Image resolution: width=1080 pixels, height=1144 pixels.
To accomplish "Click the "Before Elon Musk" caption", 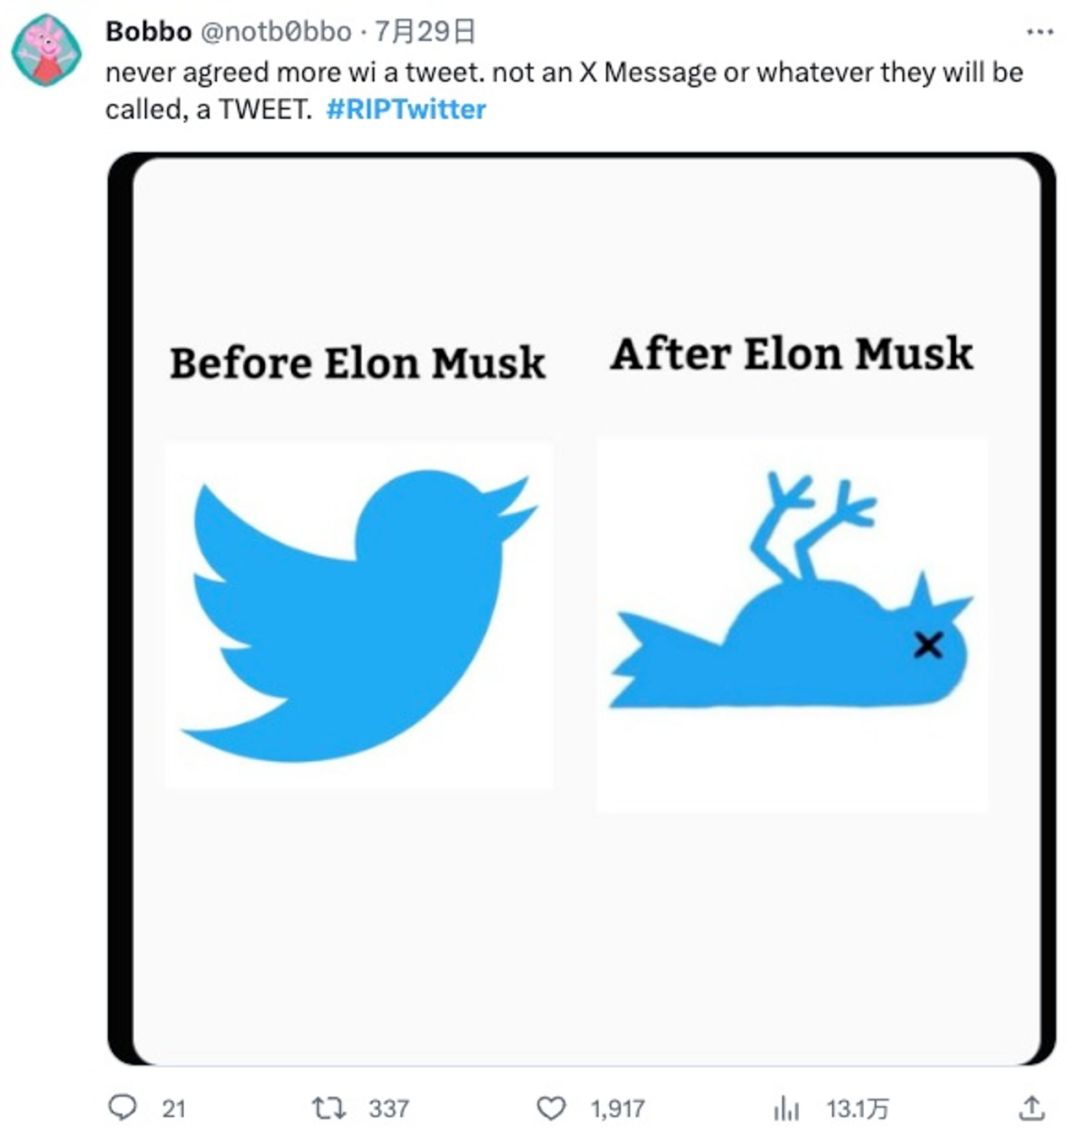I will (357, 362).
